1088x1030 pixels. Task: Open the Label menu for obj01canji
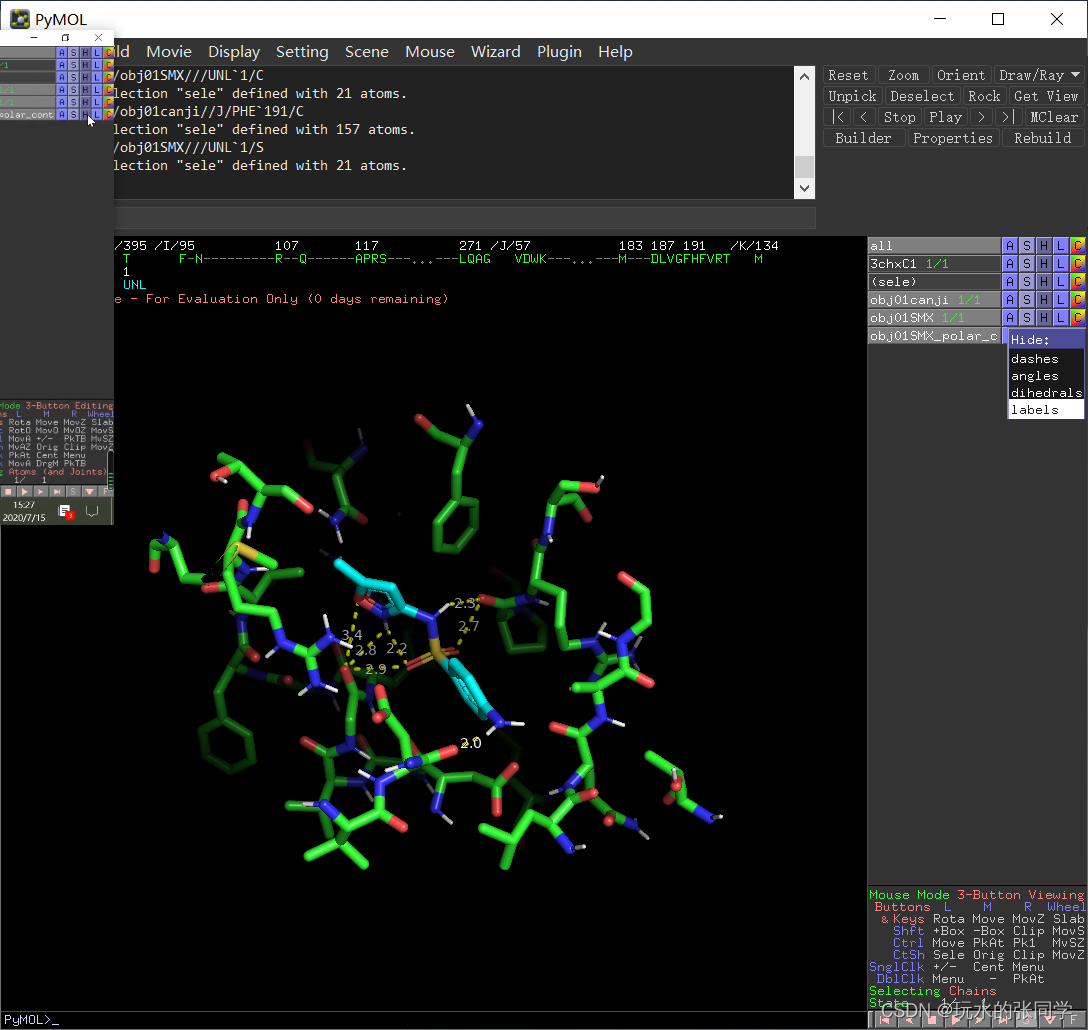click(1060, 300)
